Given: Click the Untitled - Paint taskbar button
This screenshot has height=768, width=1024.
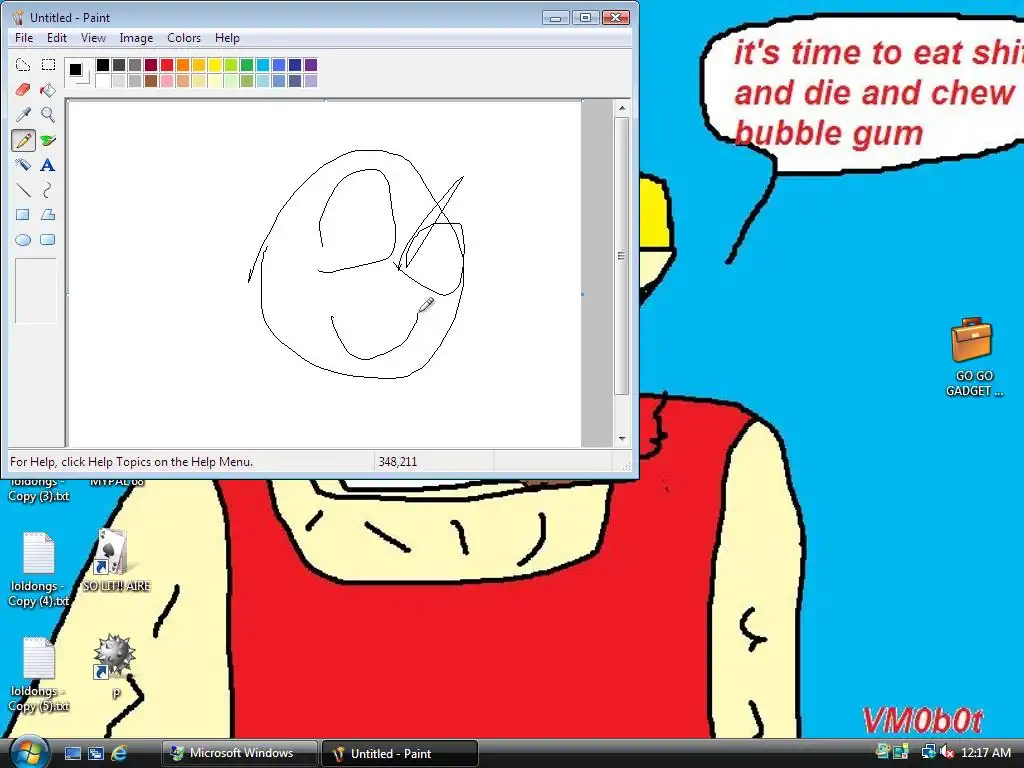Looking at the screenshot, I should pyautogui.click(x=400, y=753).
